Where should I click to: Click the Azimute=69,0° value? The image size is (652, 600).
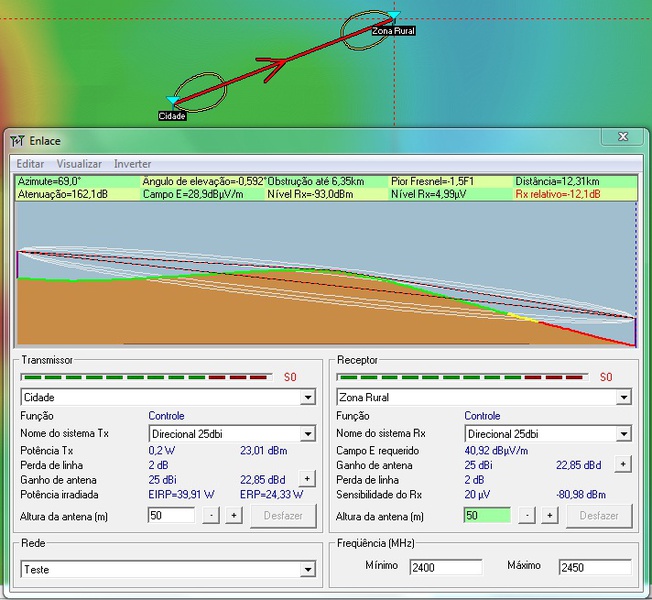click(x=49, y=181)
